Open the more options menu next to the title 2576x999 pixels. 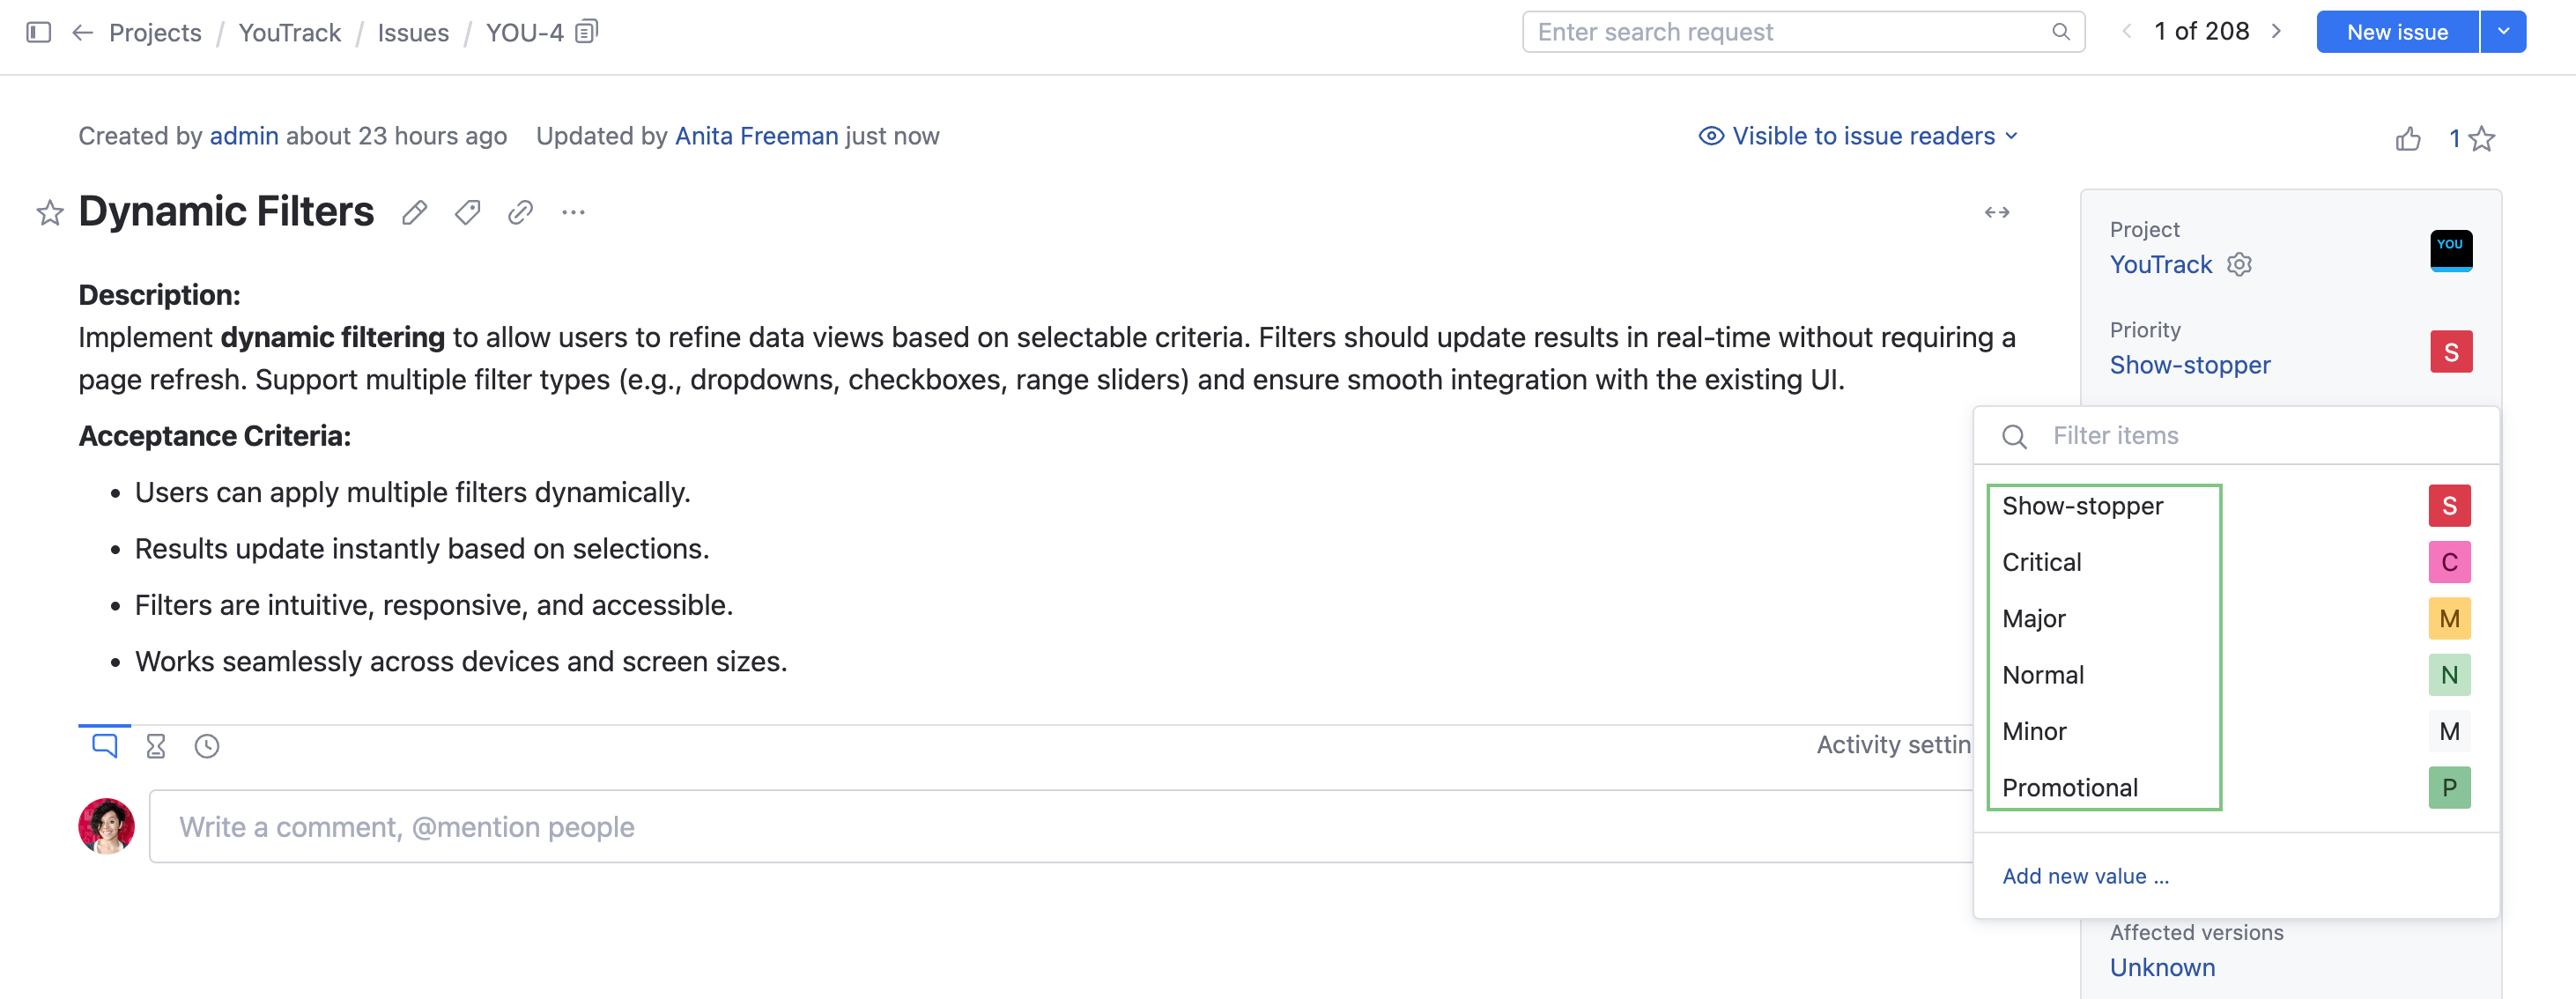coord(572,213)
